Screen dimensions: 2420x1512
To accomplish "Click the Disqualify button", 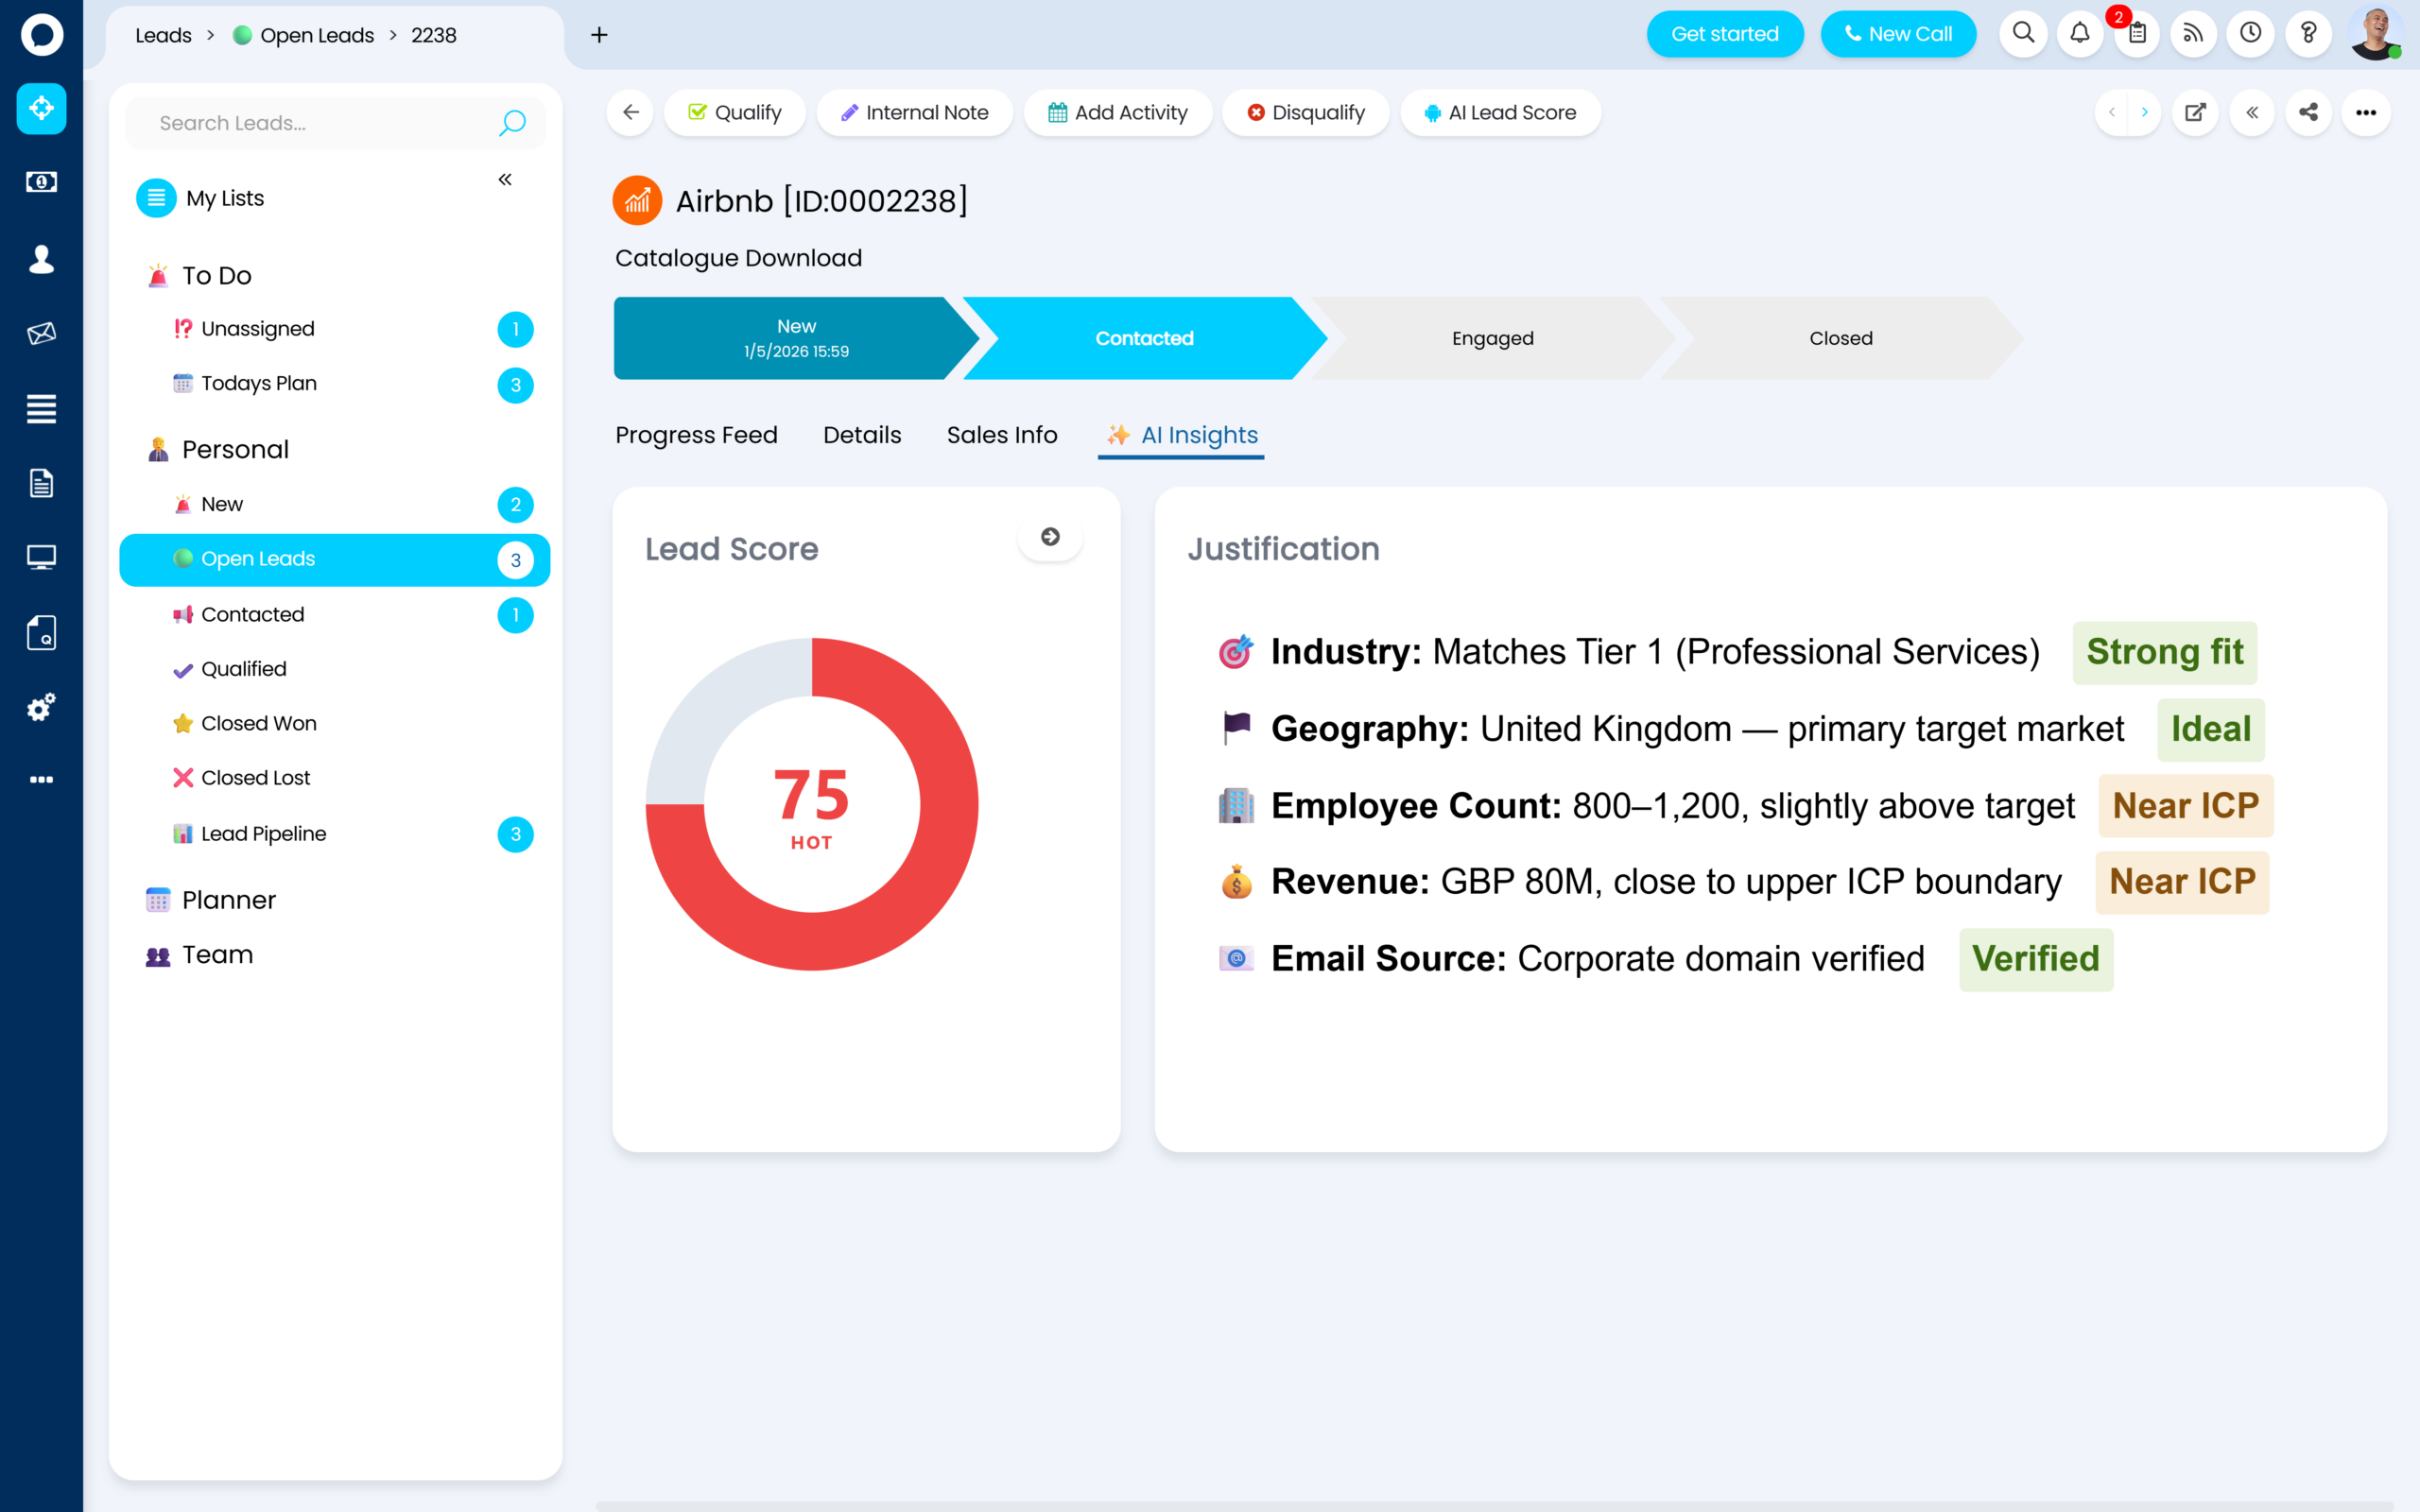I will pyautogui.click(x=1305, y=113).
